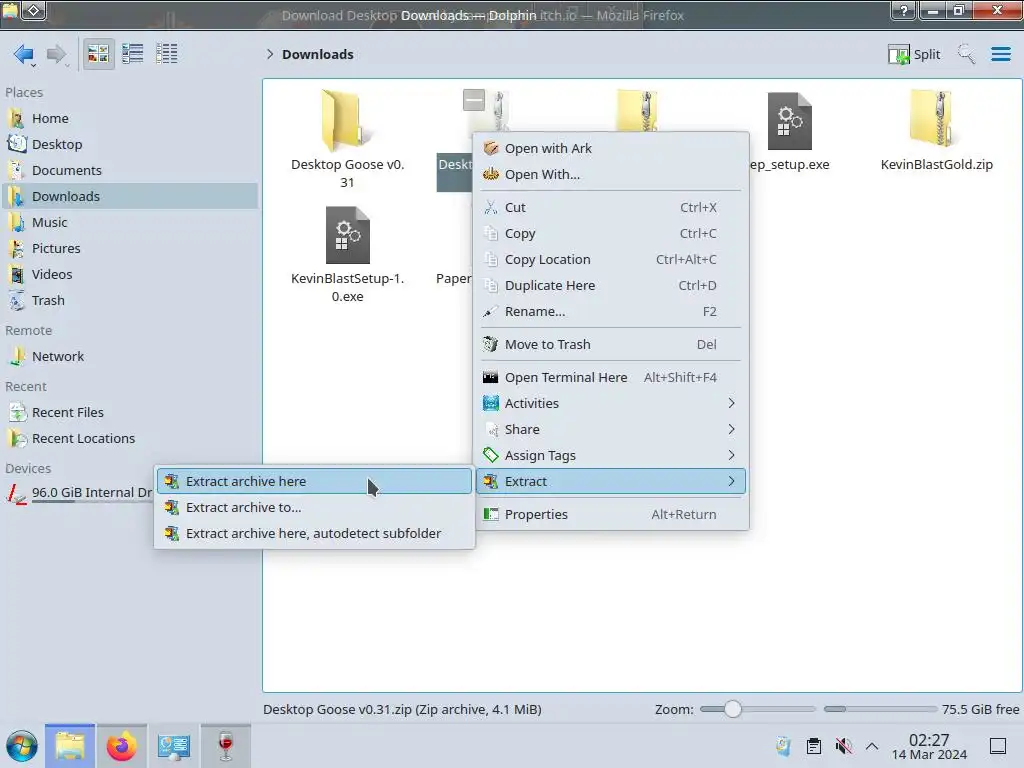This screenshot has height=768, width=1024.
Task: Open Properties from context menu
Action: coord(612,515)
